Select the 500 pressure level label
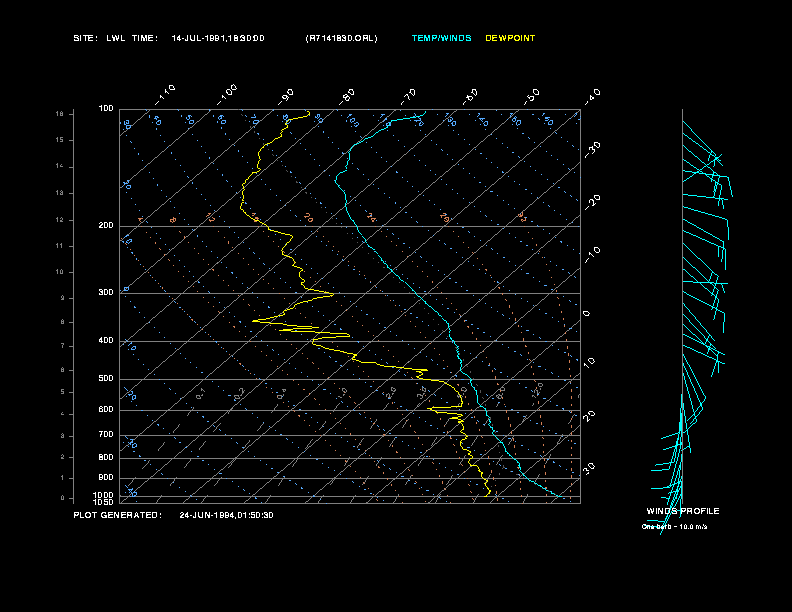This screenshot has width=792, height=612. tap(106, 379)
